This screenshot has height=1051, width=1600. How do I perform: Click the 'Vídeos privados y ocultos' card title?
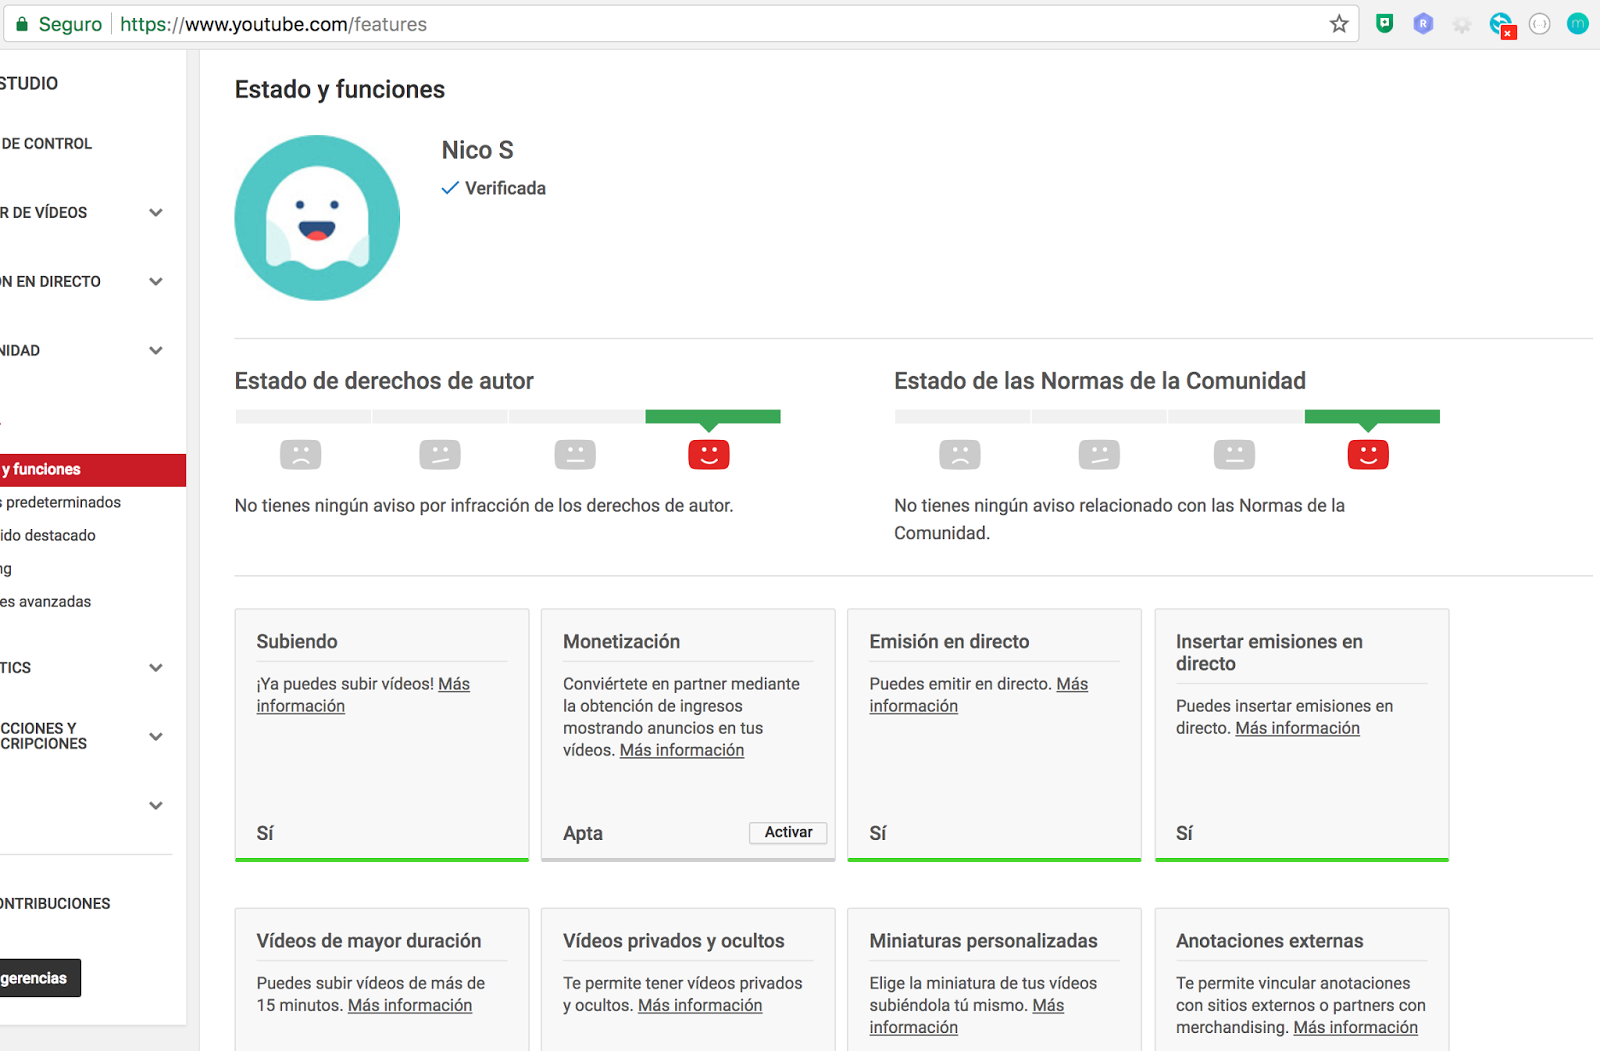coord(674,941)
